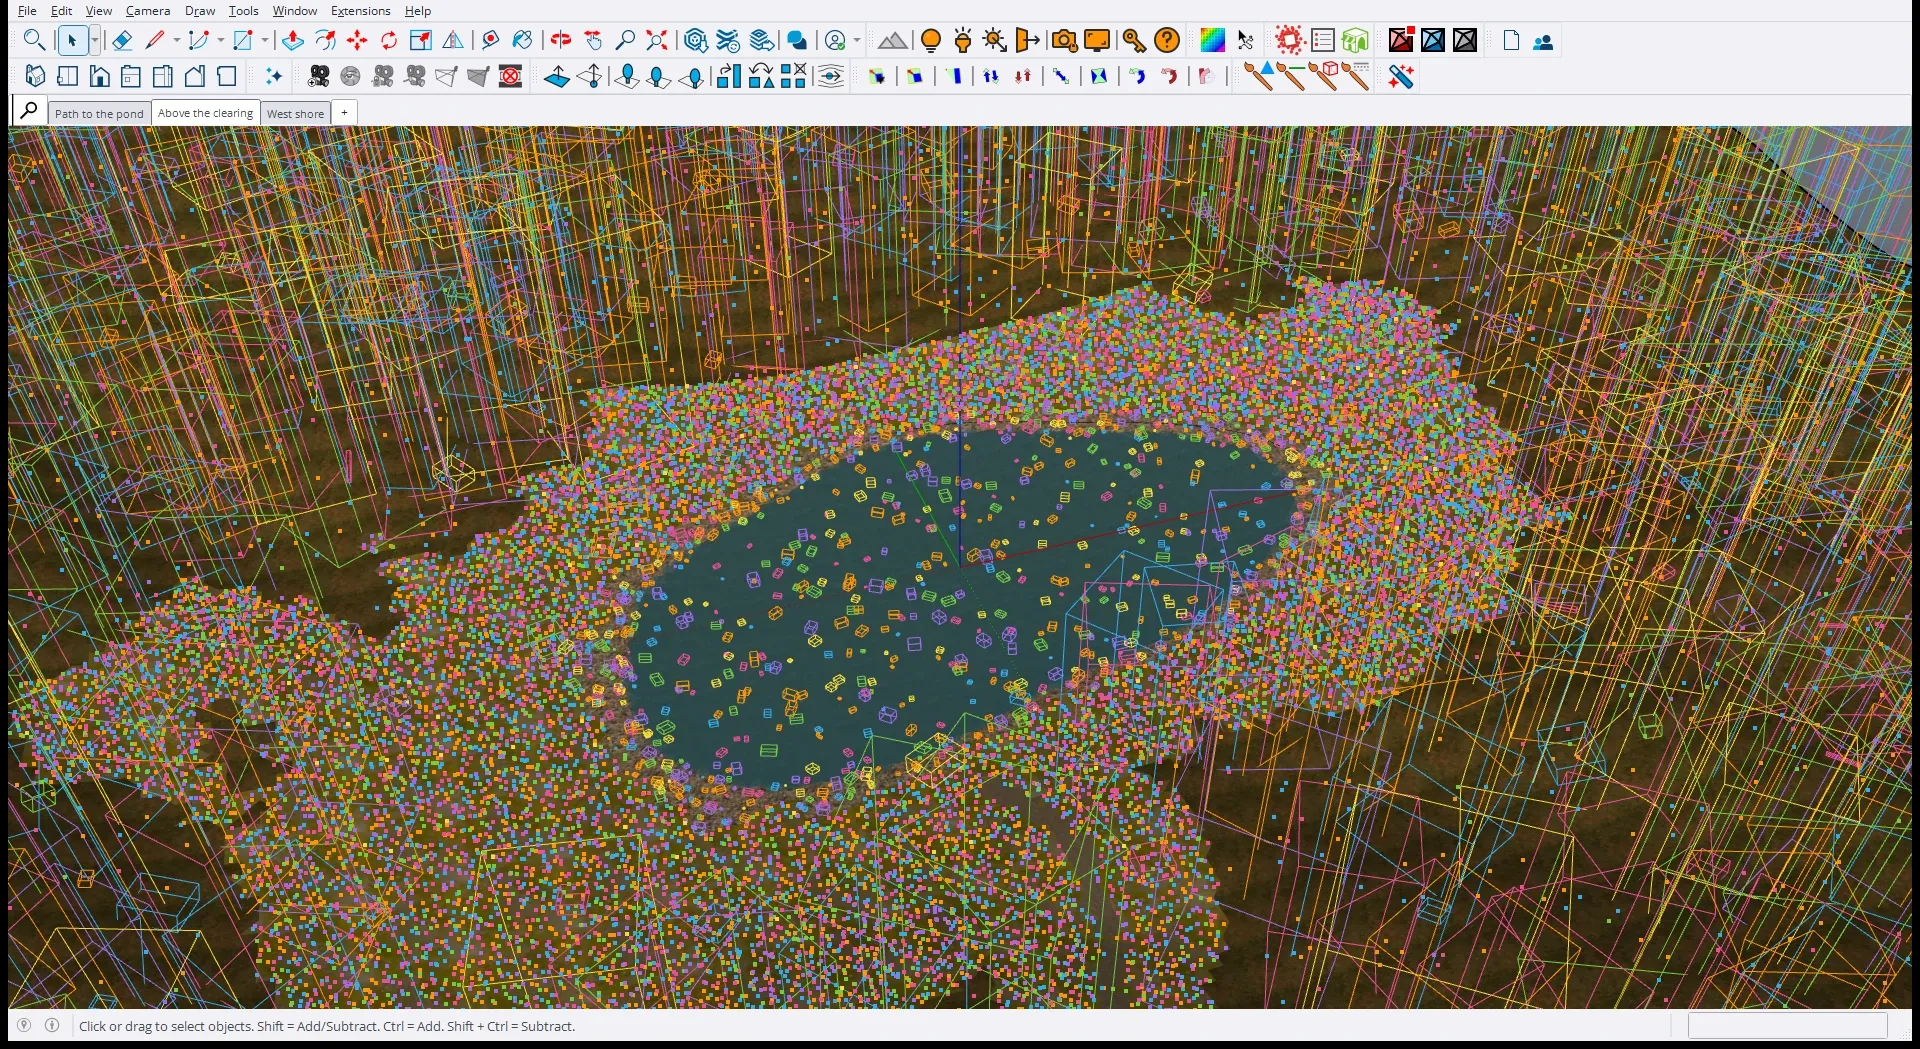Click the orange key icon
This screenshot has height=1049, width=1920.
coord(1133,41)
